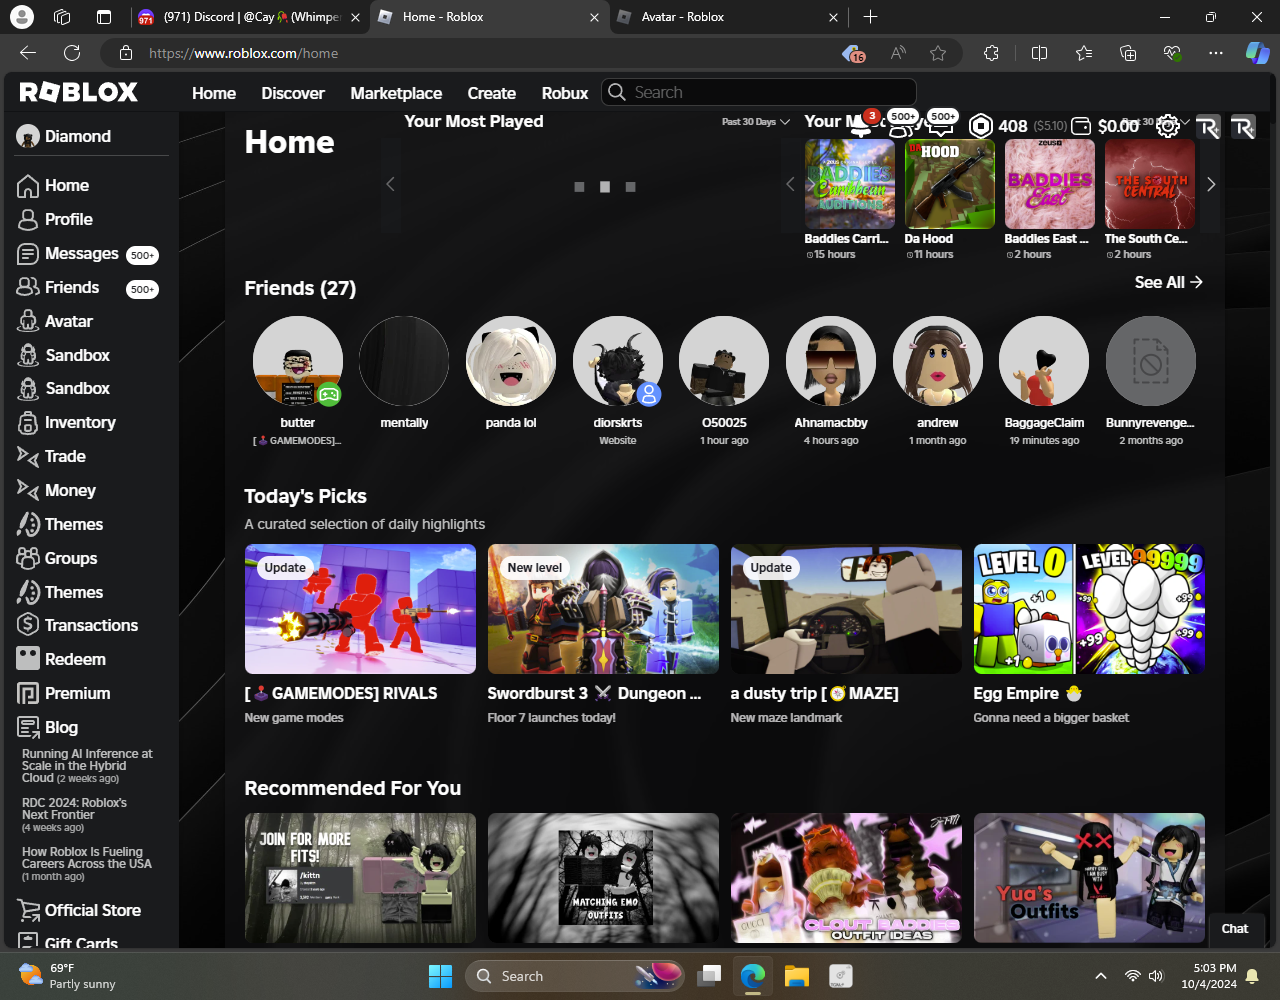Open the Chat button at the bottom right
The height and width of the screenshot is (1000, 1280).
click(1235, 929)
